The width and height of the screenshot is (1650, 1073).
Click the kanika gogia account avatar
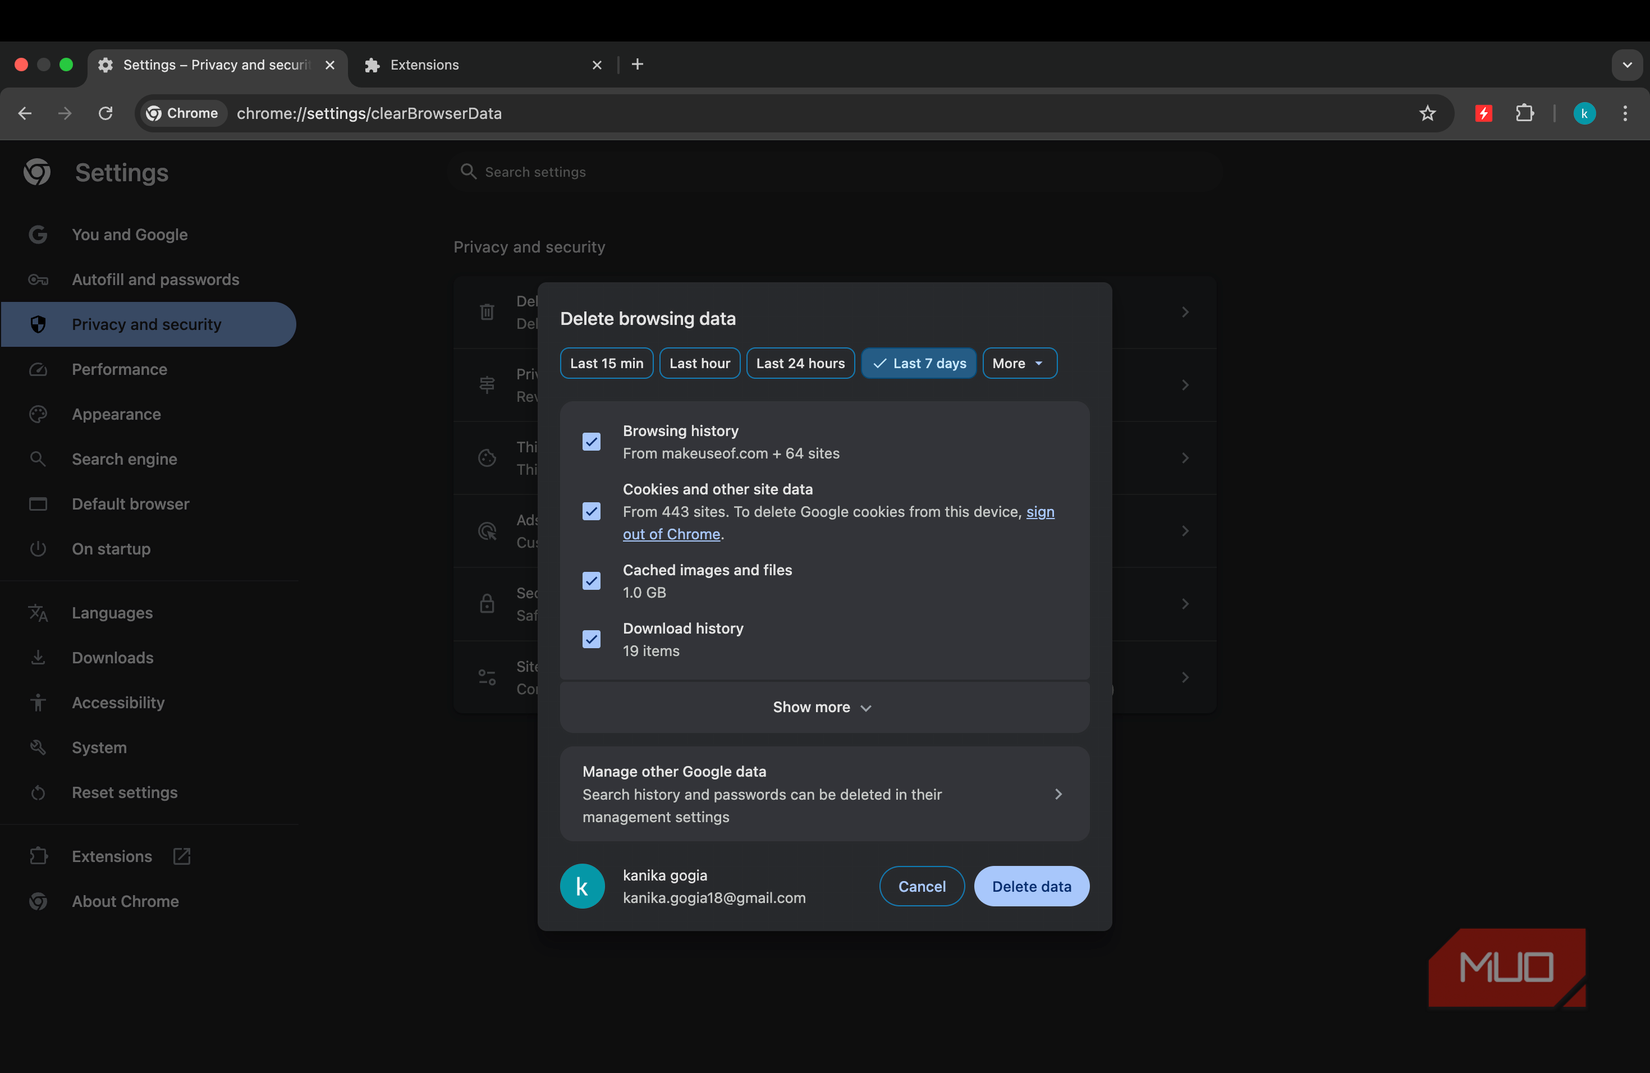point(582,886)
